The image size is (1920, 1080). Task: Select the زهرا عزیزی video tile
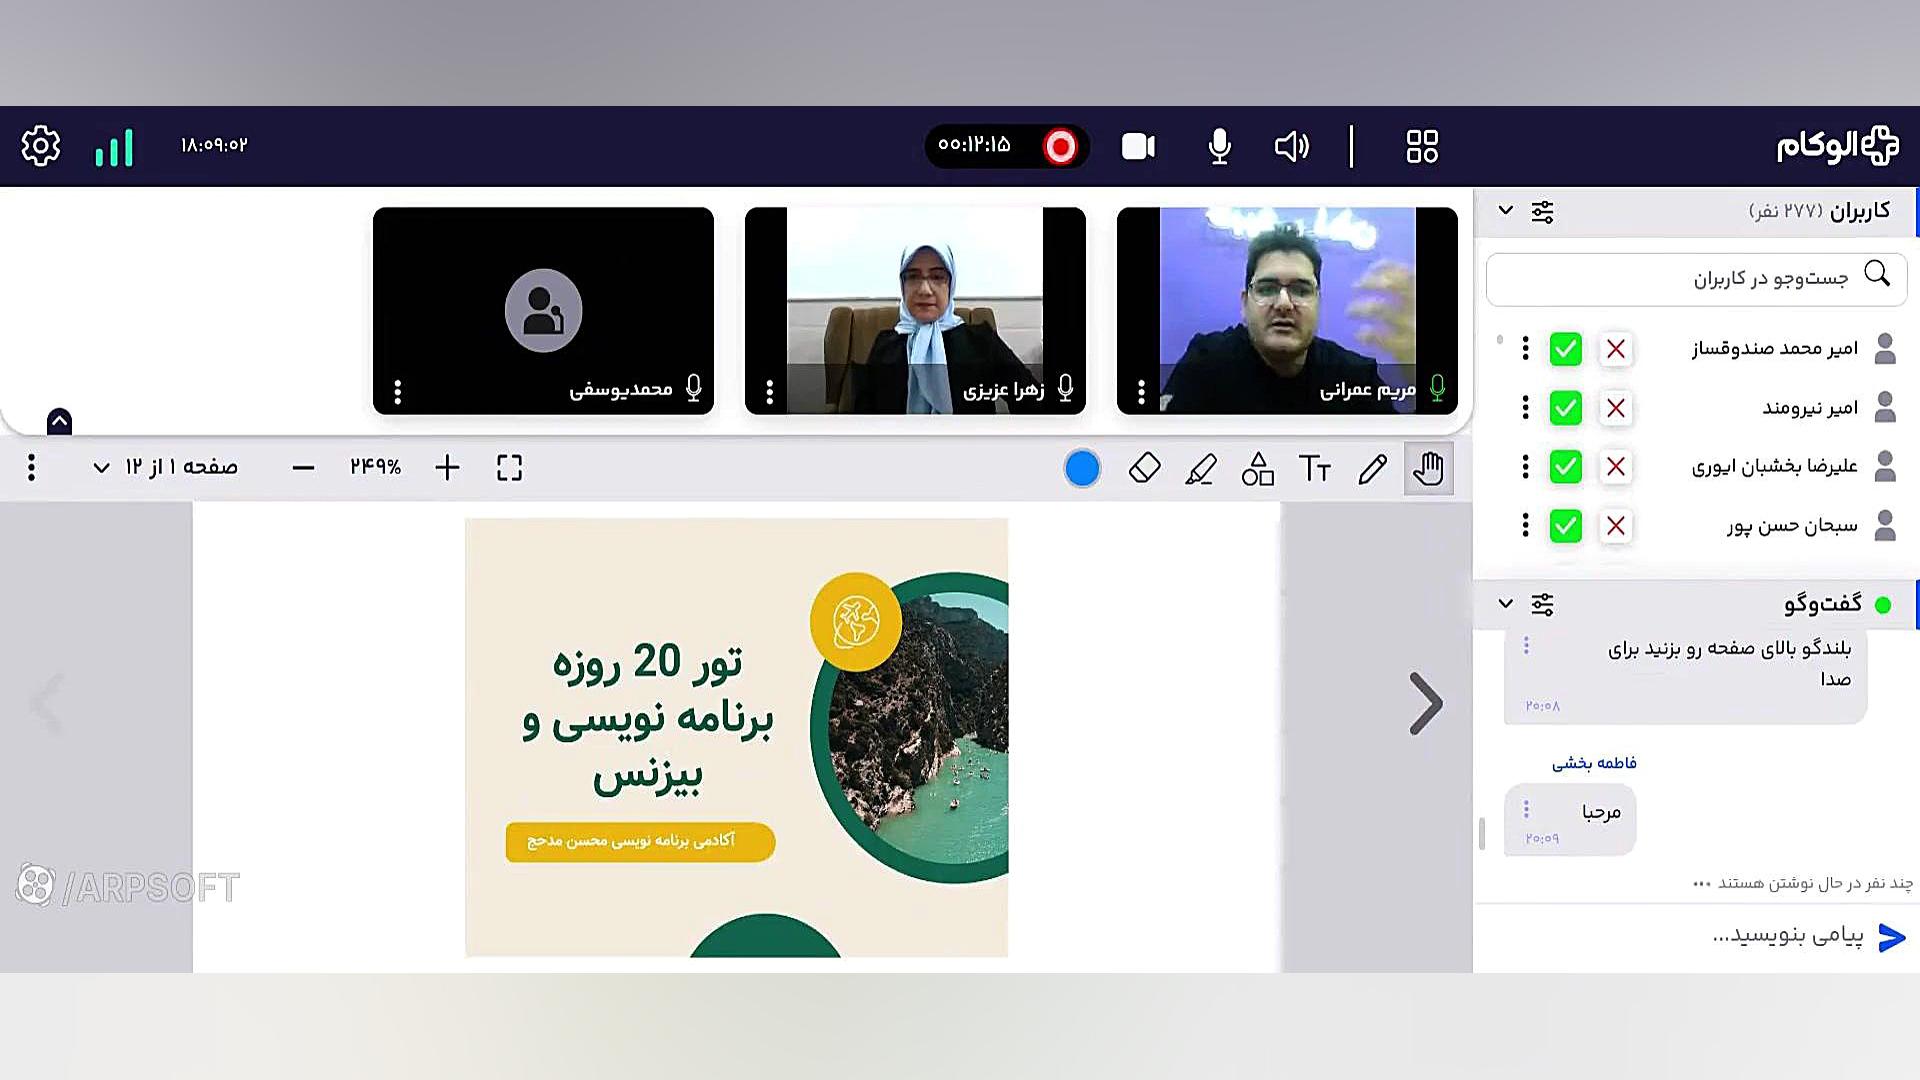[915, 310]
